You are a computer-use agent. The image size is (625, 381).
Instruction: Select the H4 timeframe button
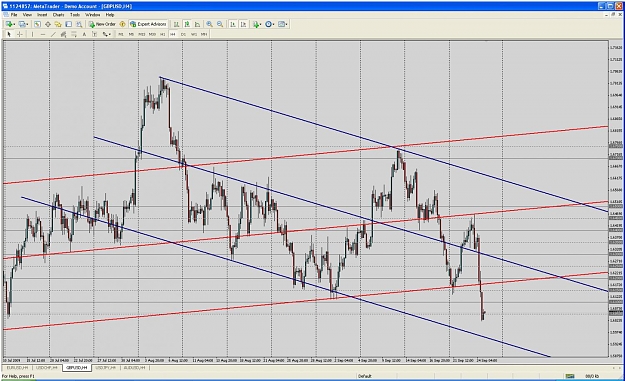[173, 34]
